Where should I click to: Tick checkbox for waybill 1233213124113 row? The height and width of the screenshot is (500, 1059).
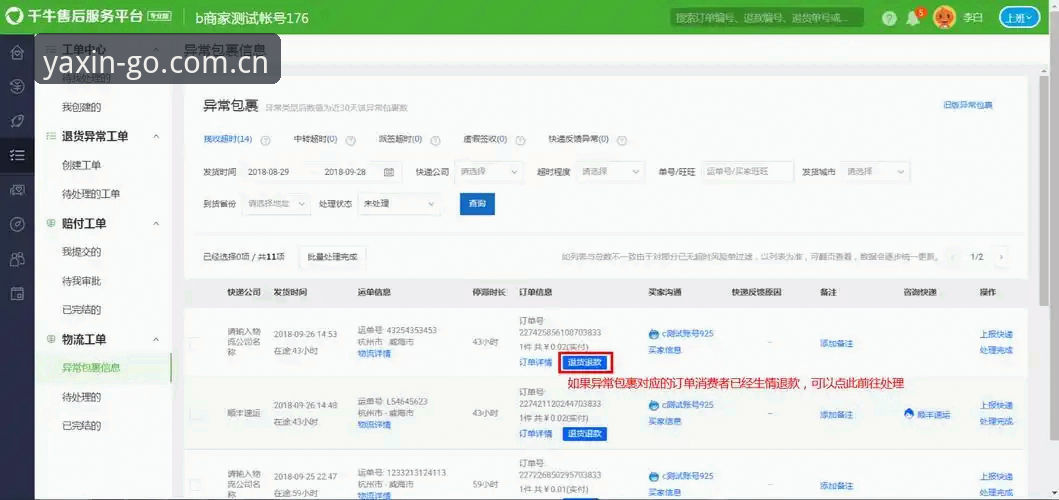[x=195, y=484]
